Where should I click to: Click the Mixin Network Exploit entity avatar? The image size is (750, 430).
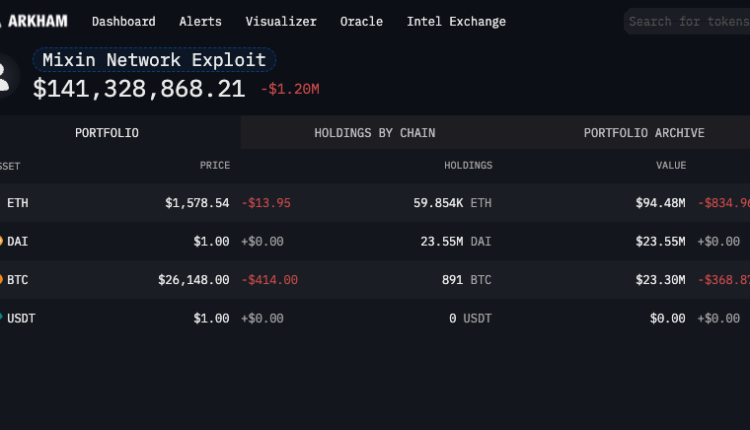click(5, 76)
